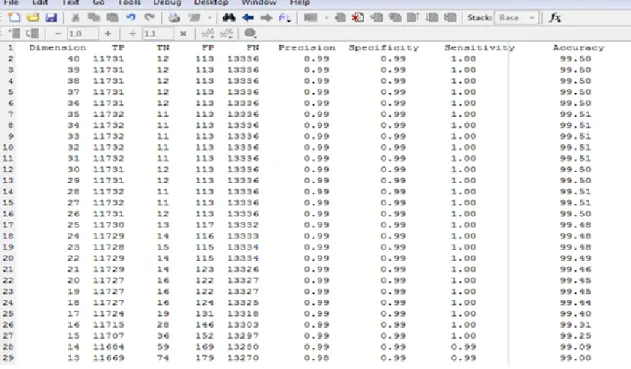Undo the last edit
The image size is (631, 369).
point(131,17)
